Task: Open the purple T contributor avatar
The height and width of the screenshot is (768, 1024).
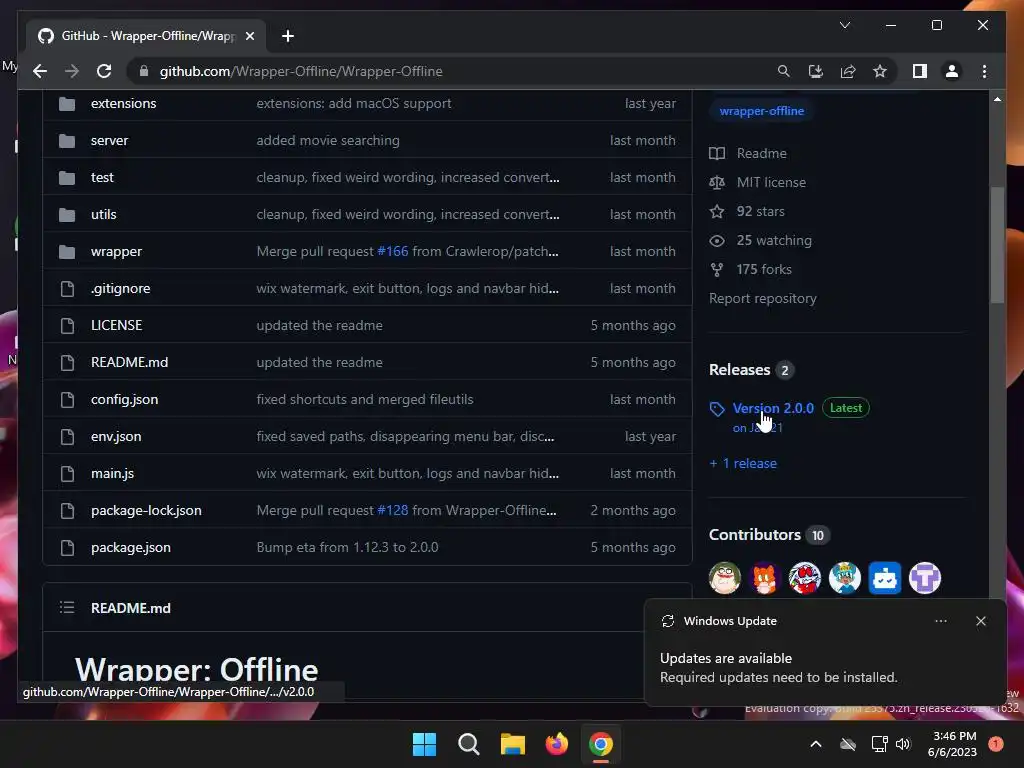Action: (925, 578)
